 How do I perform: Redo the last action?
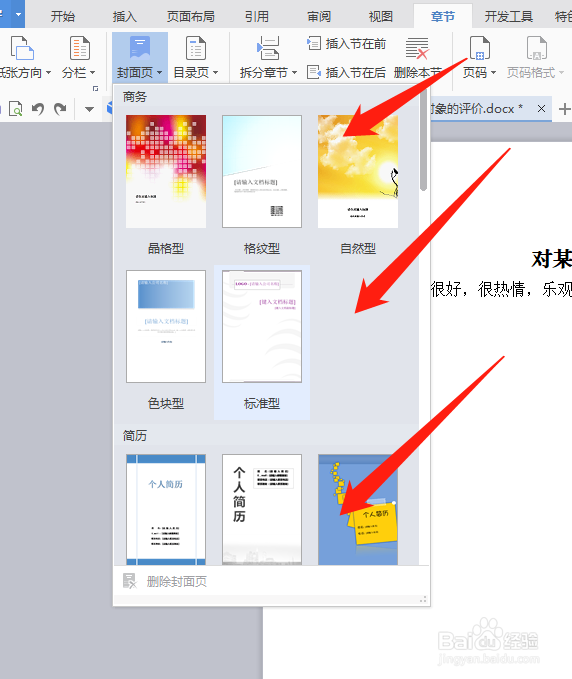[60, 109]
